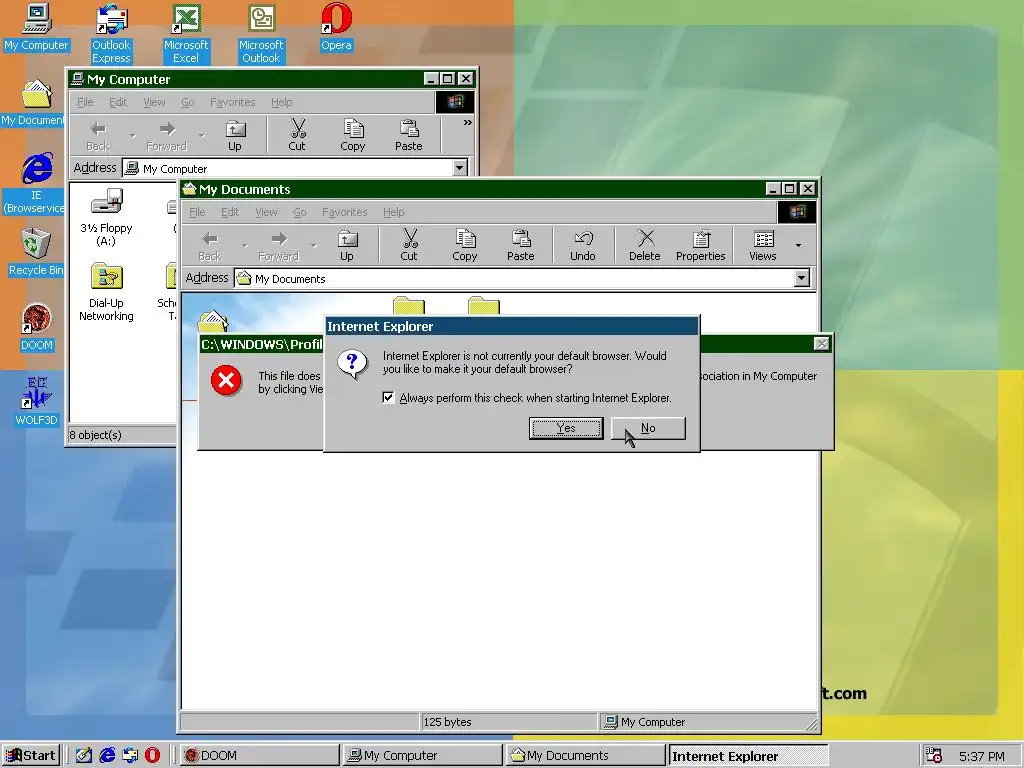
Task: Click Copy in My Computer toolbar
Action: point(353,136)
